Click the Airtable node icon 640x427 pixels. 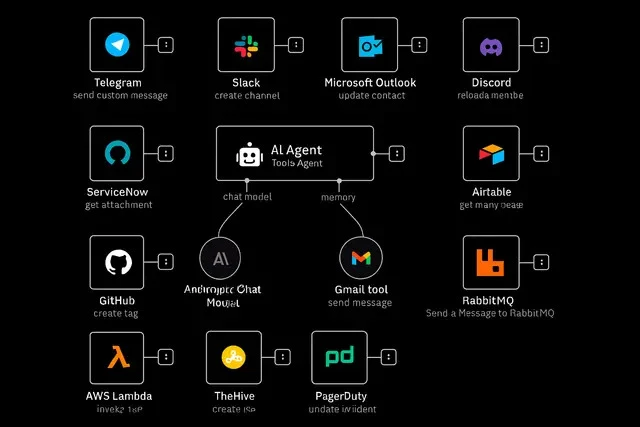(491, 153)
